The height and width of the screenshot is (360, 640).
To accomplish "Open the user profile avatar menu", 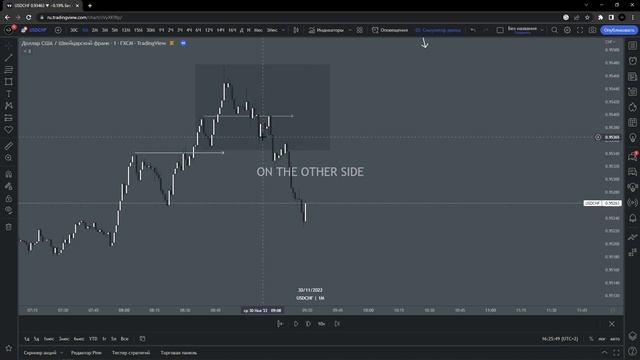I will (x=9, y=30).
